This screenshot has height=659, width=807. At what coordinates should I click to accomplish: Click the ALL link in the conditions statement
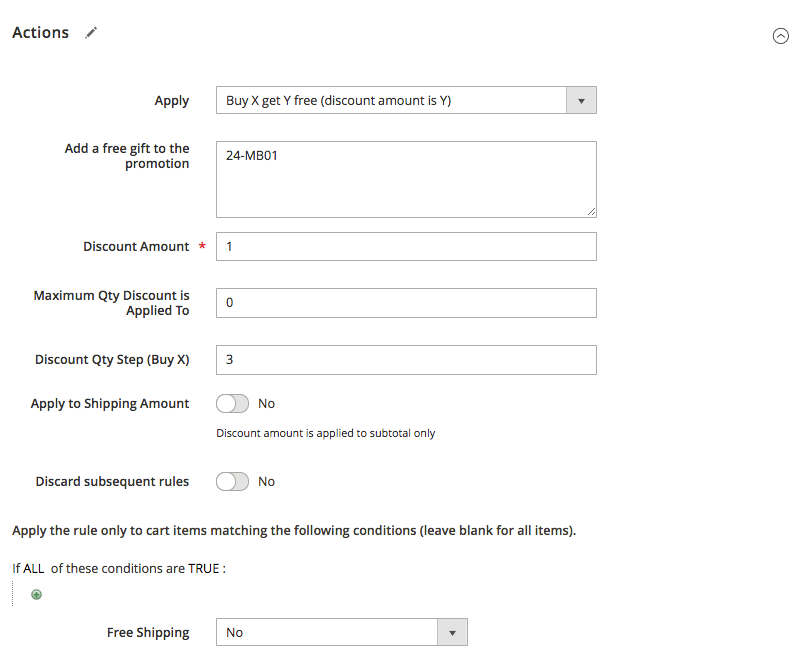[35, 568]
